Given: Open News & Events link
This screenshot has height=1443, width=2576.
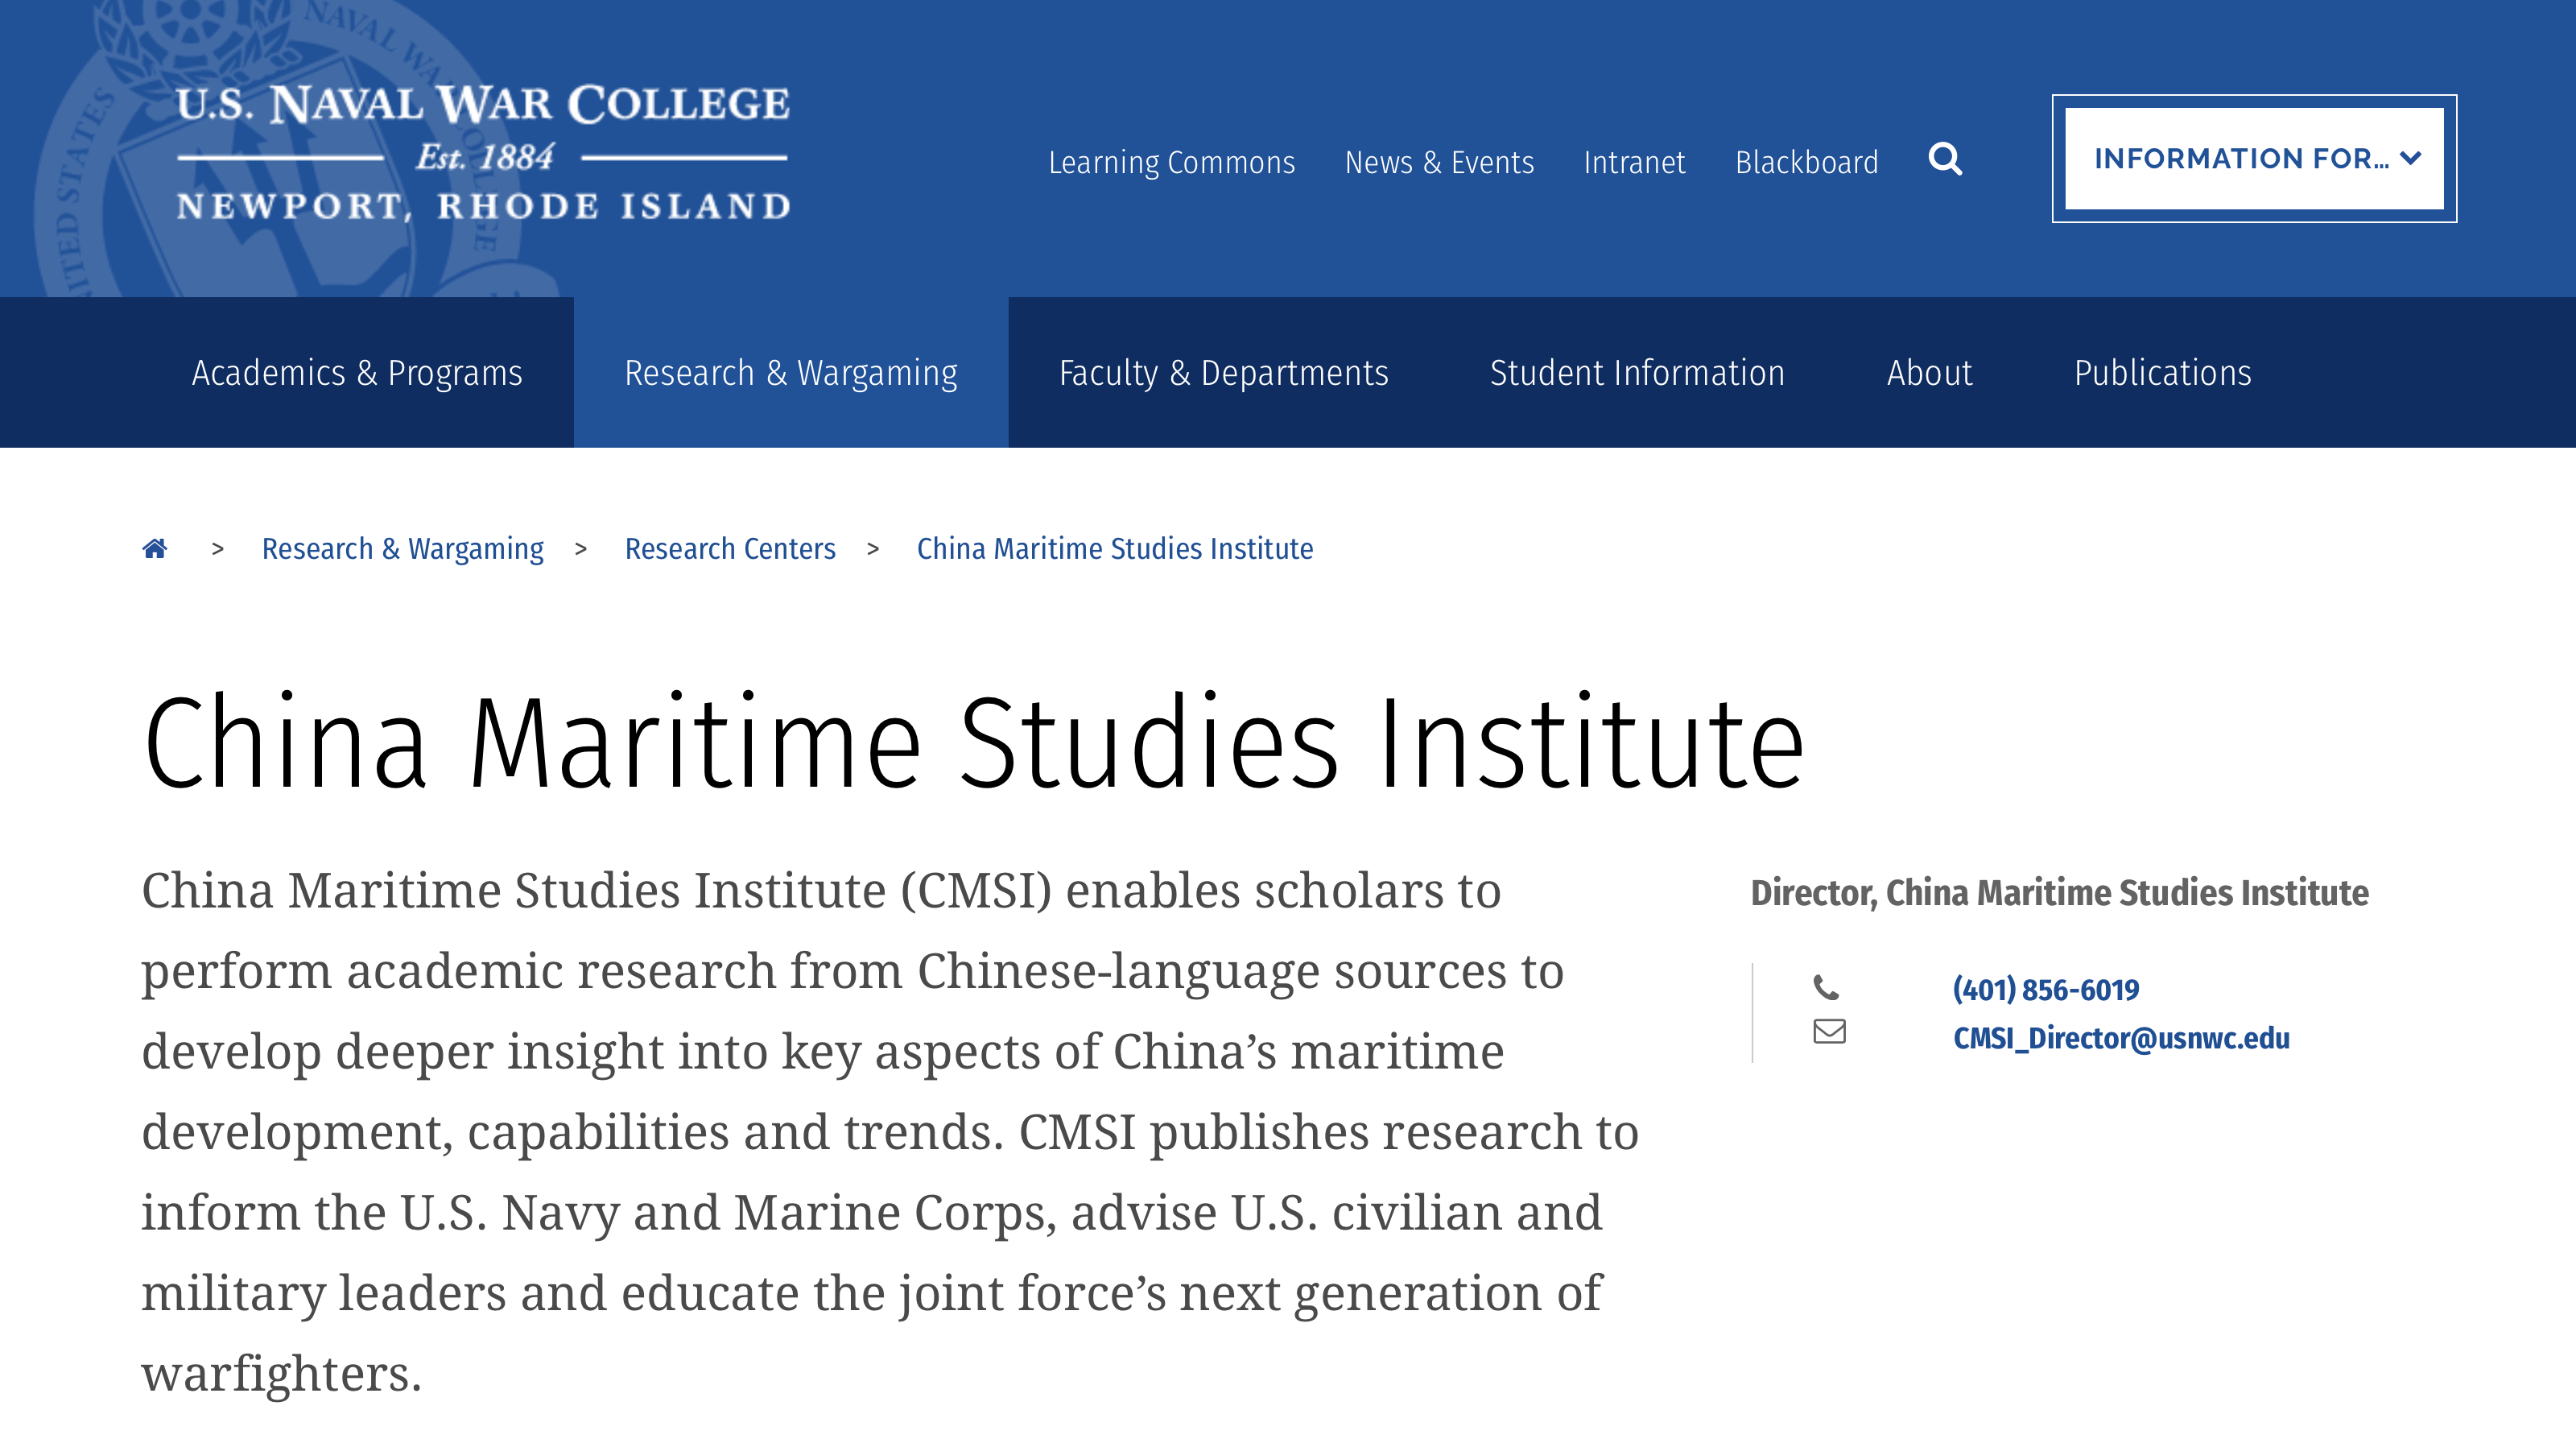Looking at the screenshot, I should [1439, 162].
